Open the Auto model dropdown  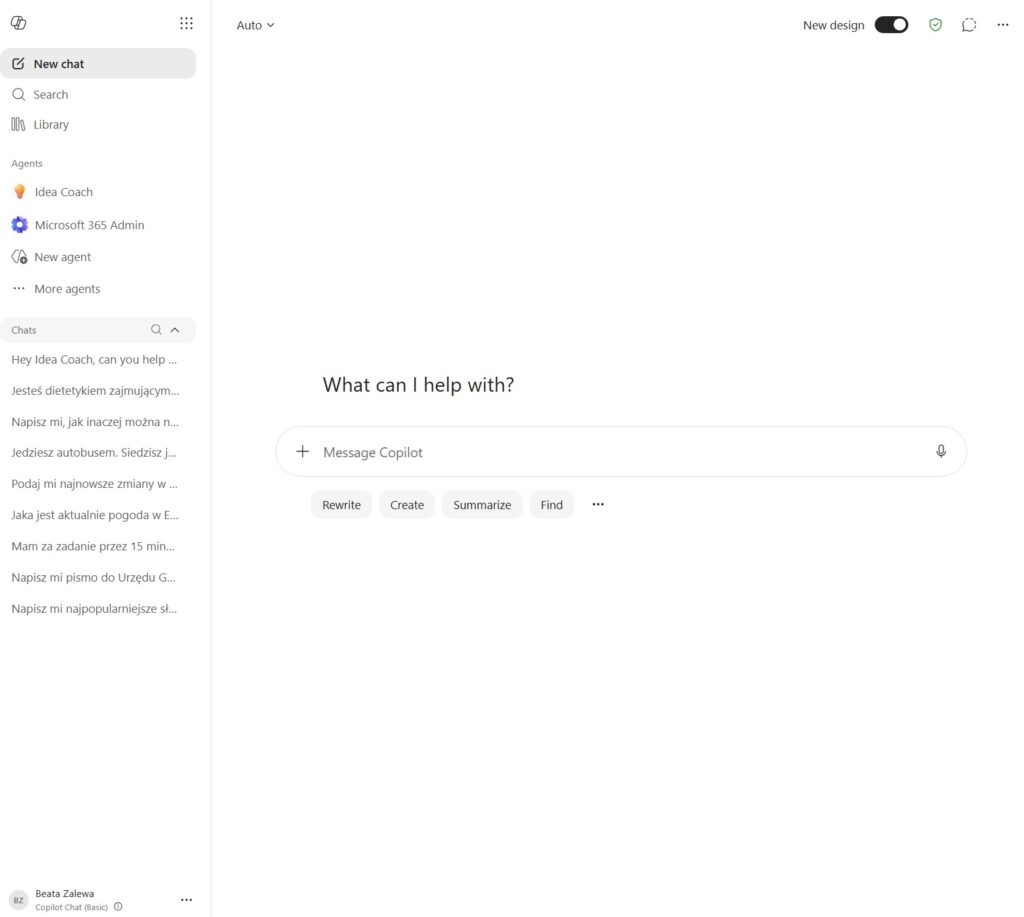[255, 25]
